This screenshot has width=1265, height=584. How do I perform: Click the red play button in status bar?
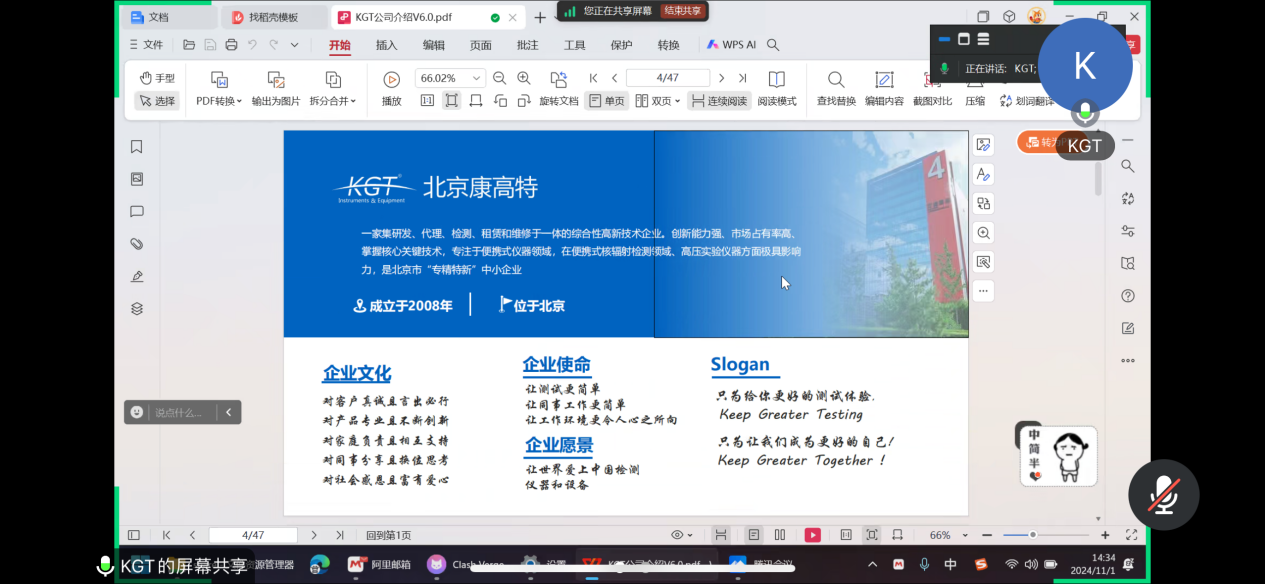813,535
